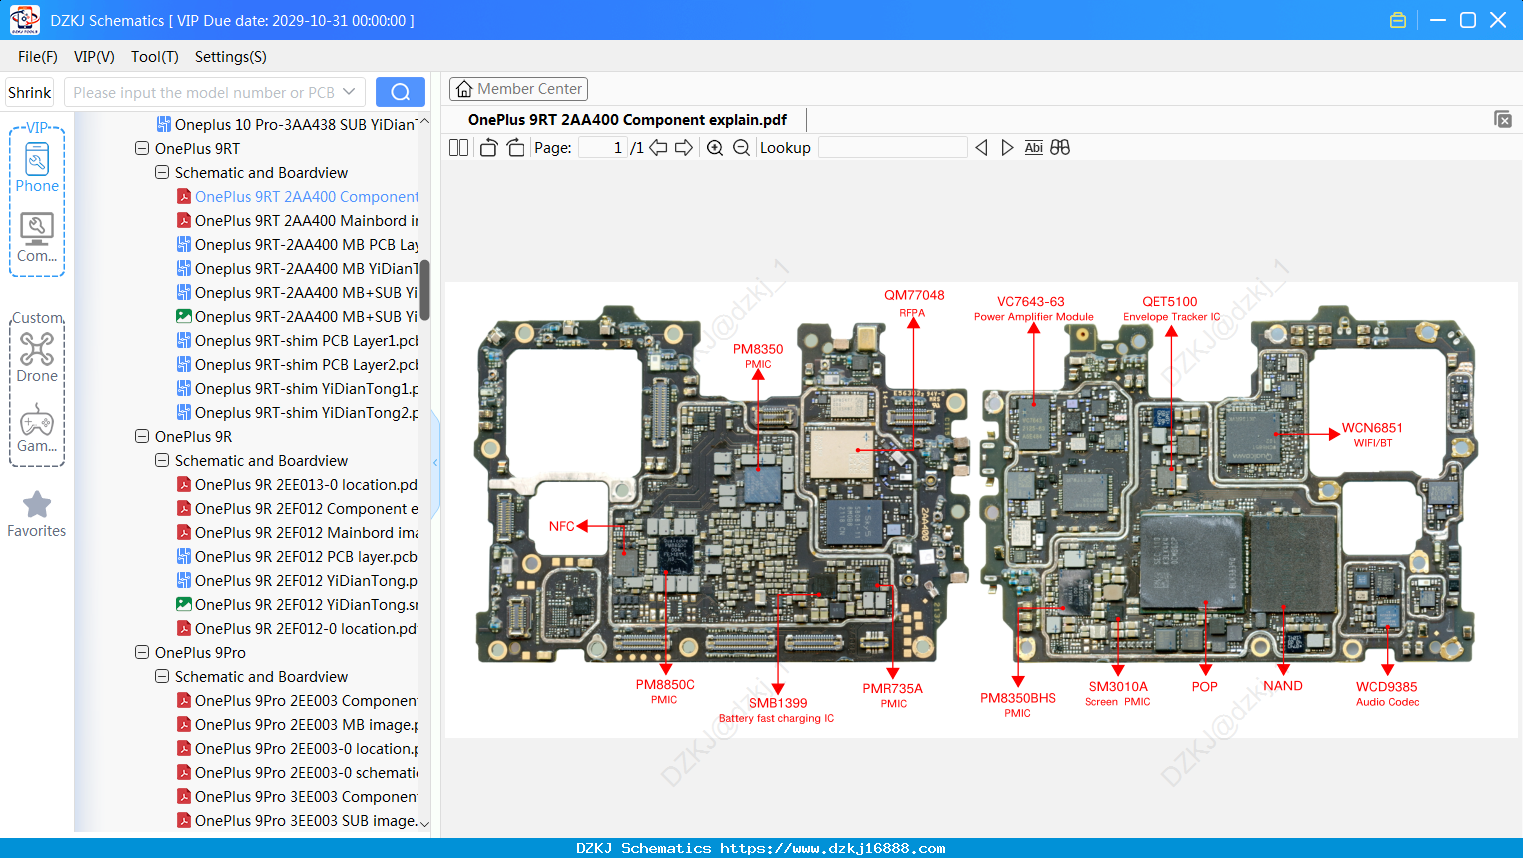
Task: Collapse Schematic and Boardview under OnePlus 9Pro
Action: point(162,676)
